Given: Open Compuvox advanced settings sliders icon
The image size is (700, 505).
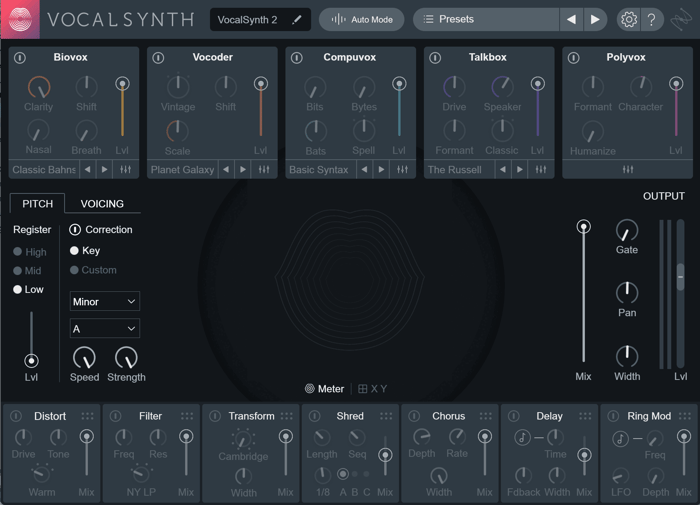Looking at the screenshot, I should click(402, 170).
